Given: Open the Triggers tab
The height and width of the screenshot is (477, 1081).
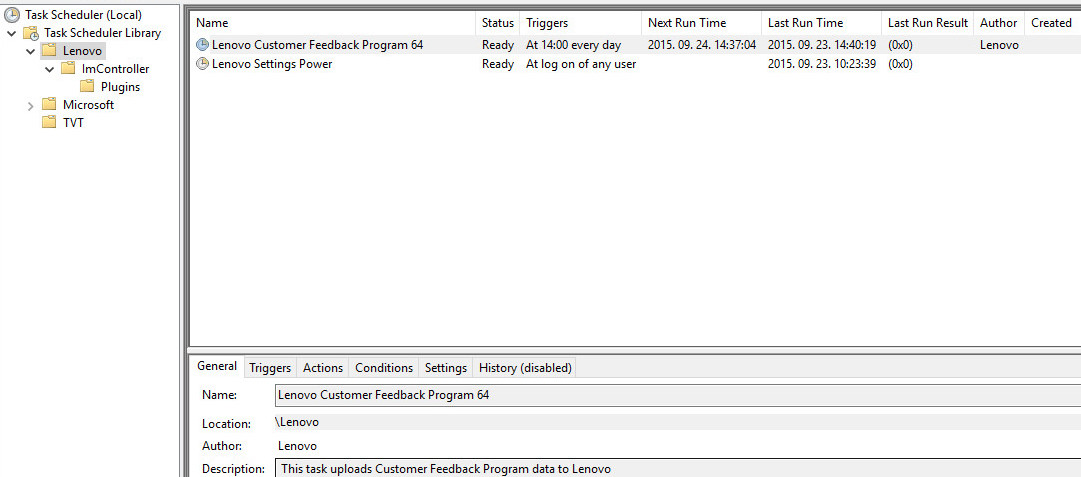Looking at the screenshot, I should click(271, 368).
